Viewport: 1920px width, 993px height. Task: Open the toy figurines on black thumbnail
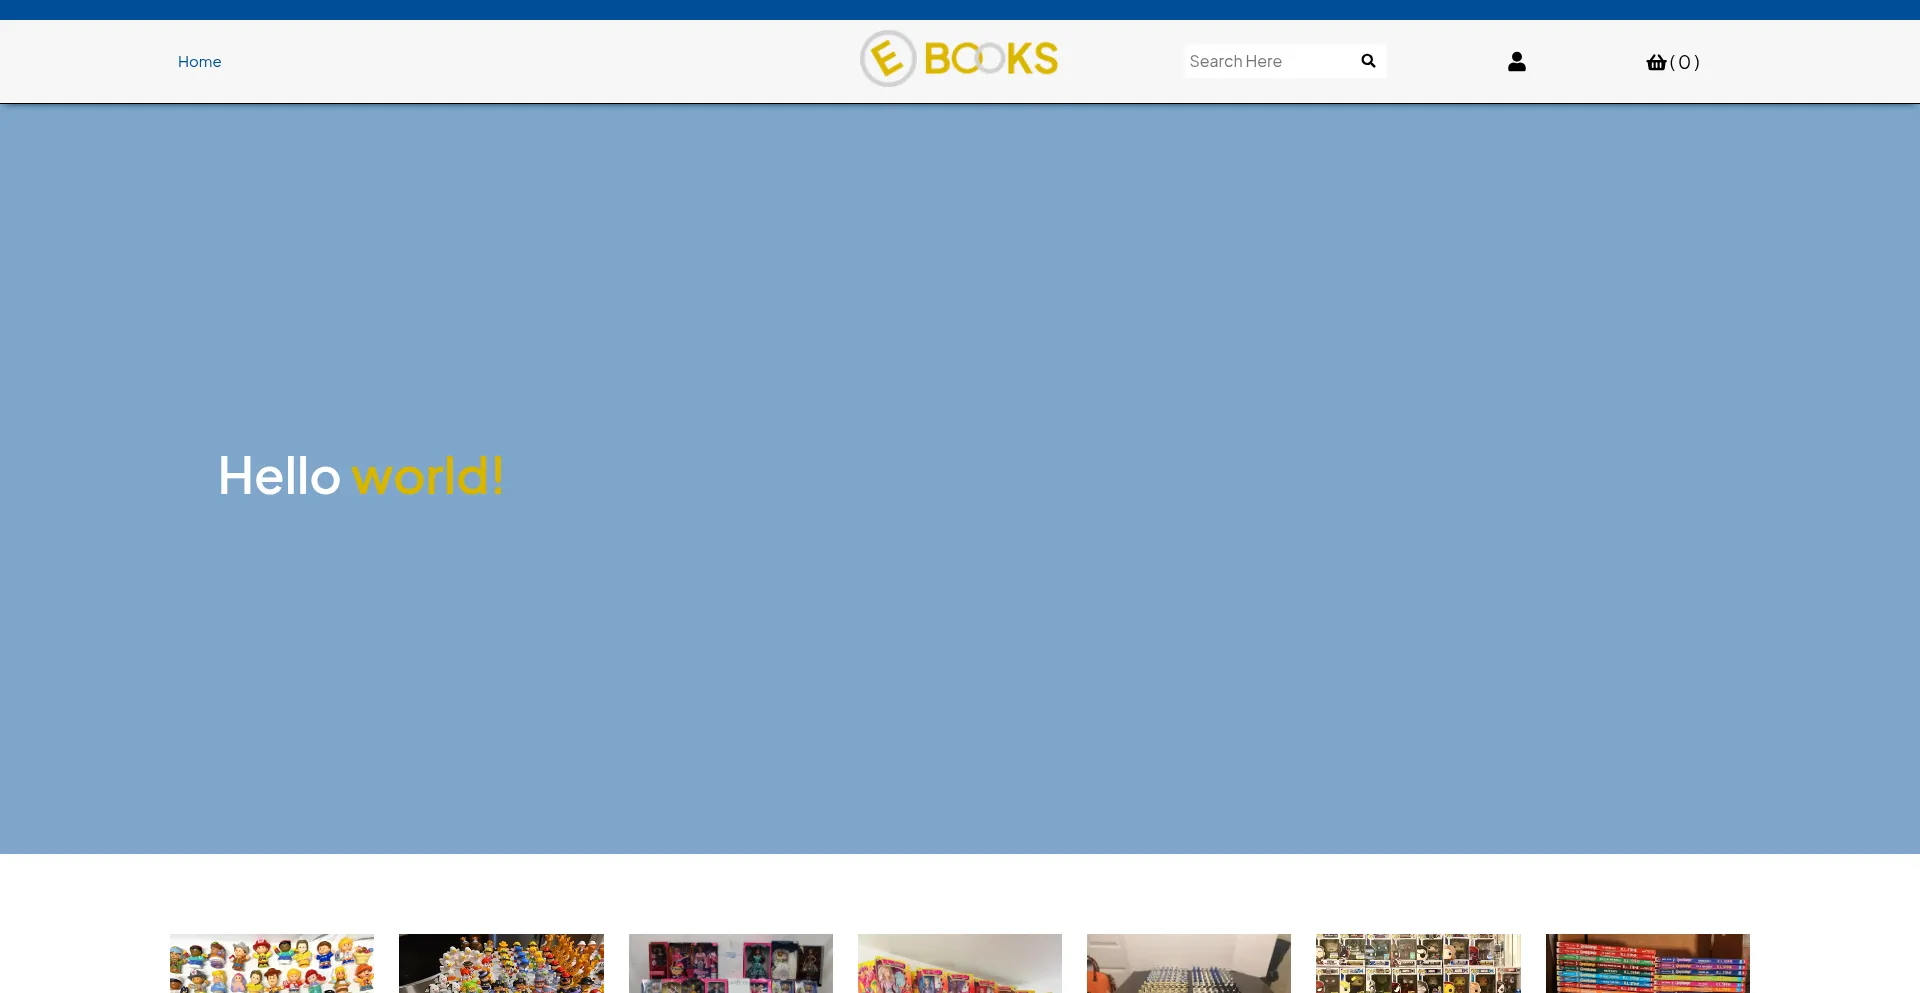coord(501,964)
